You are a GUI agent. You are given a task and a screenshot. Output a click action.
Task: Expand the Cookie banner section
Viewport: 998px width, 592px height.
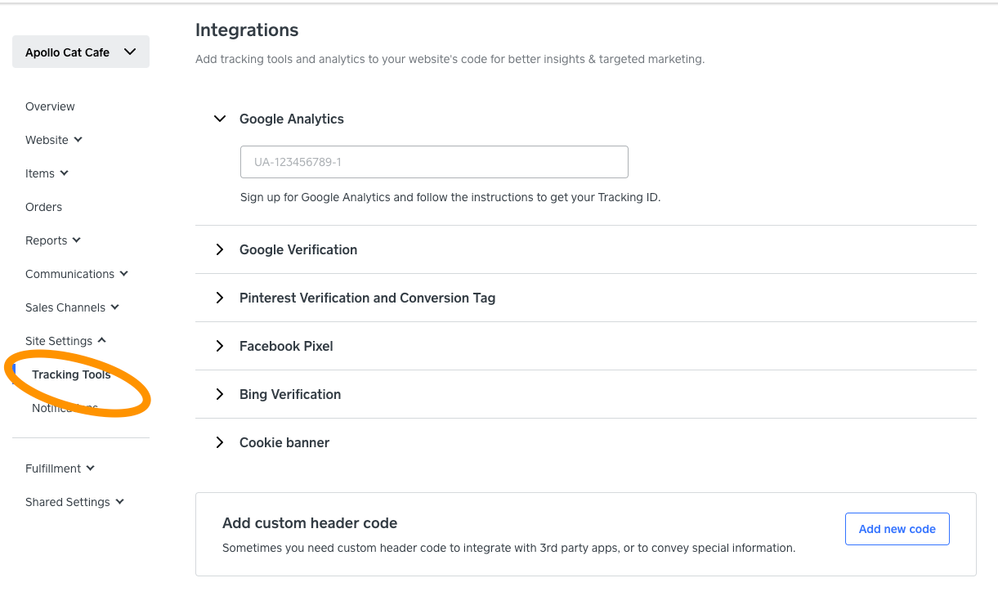[220, 442]
